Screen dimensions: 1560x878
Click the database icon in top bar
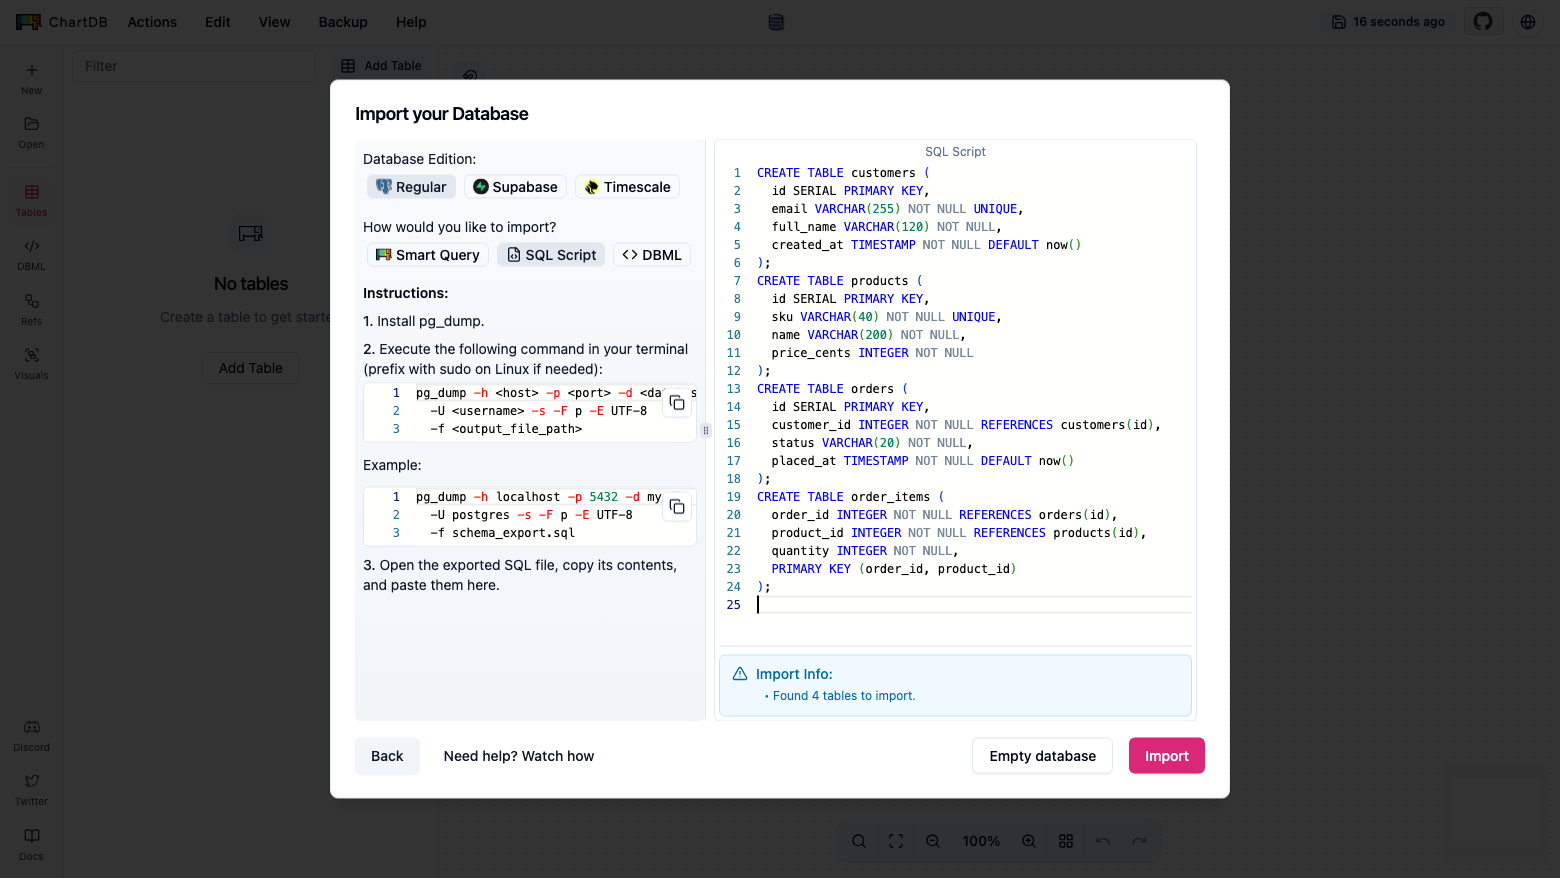pos(776,22)
